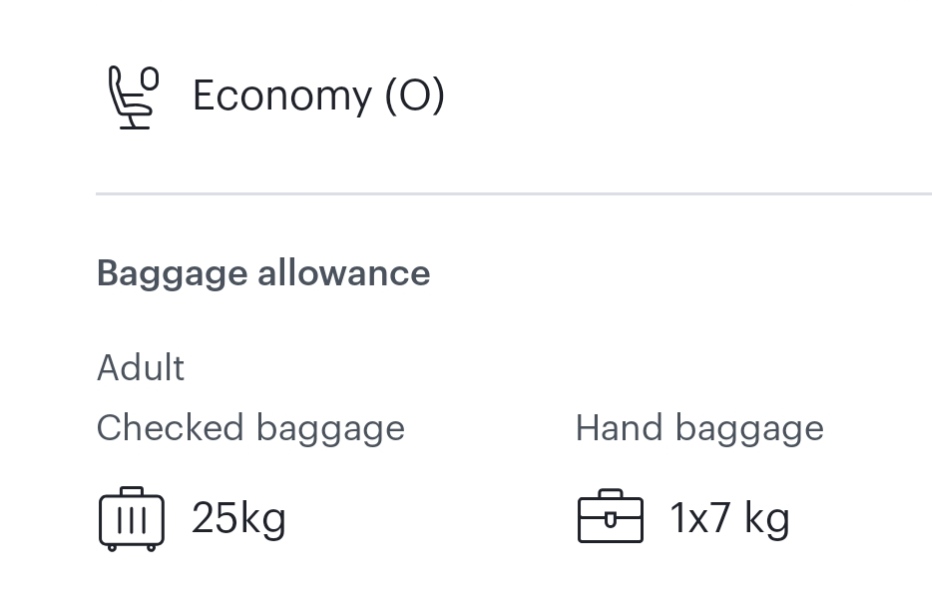Click the small O badge on seat icon
The width and height of the screenshot is (932, 614).
pyautogui.click(x=150, y=78)
